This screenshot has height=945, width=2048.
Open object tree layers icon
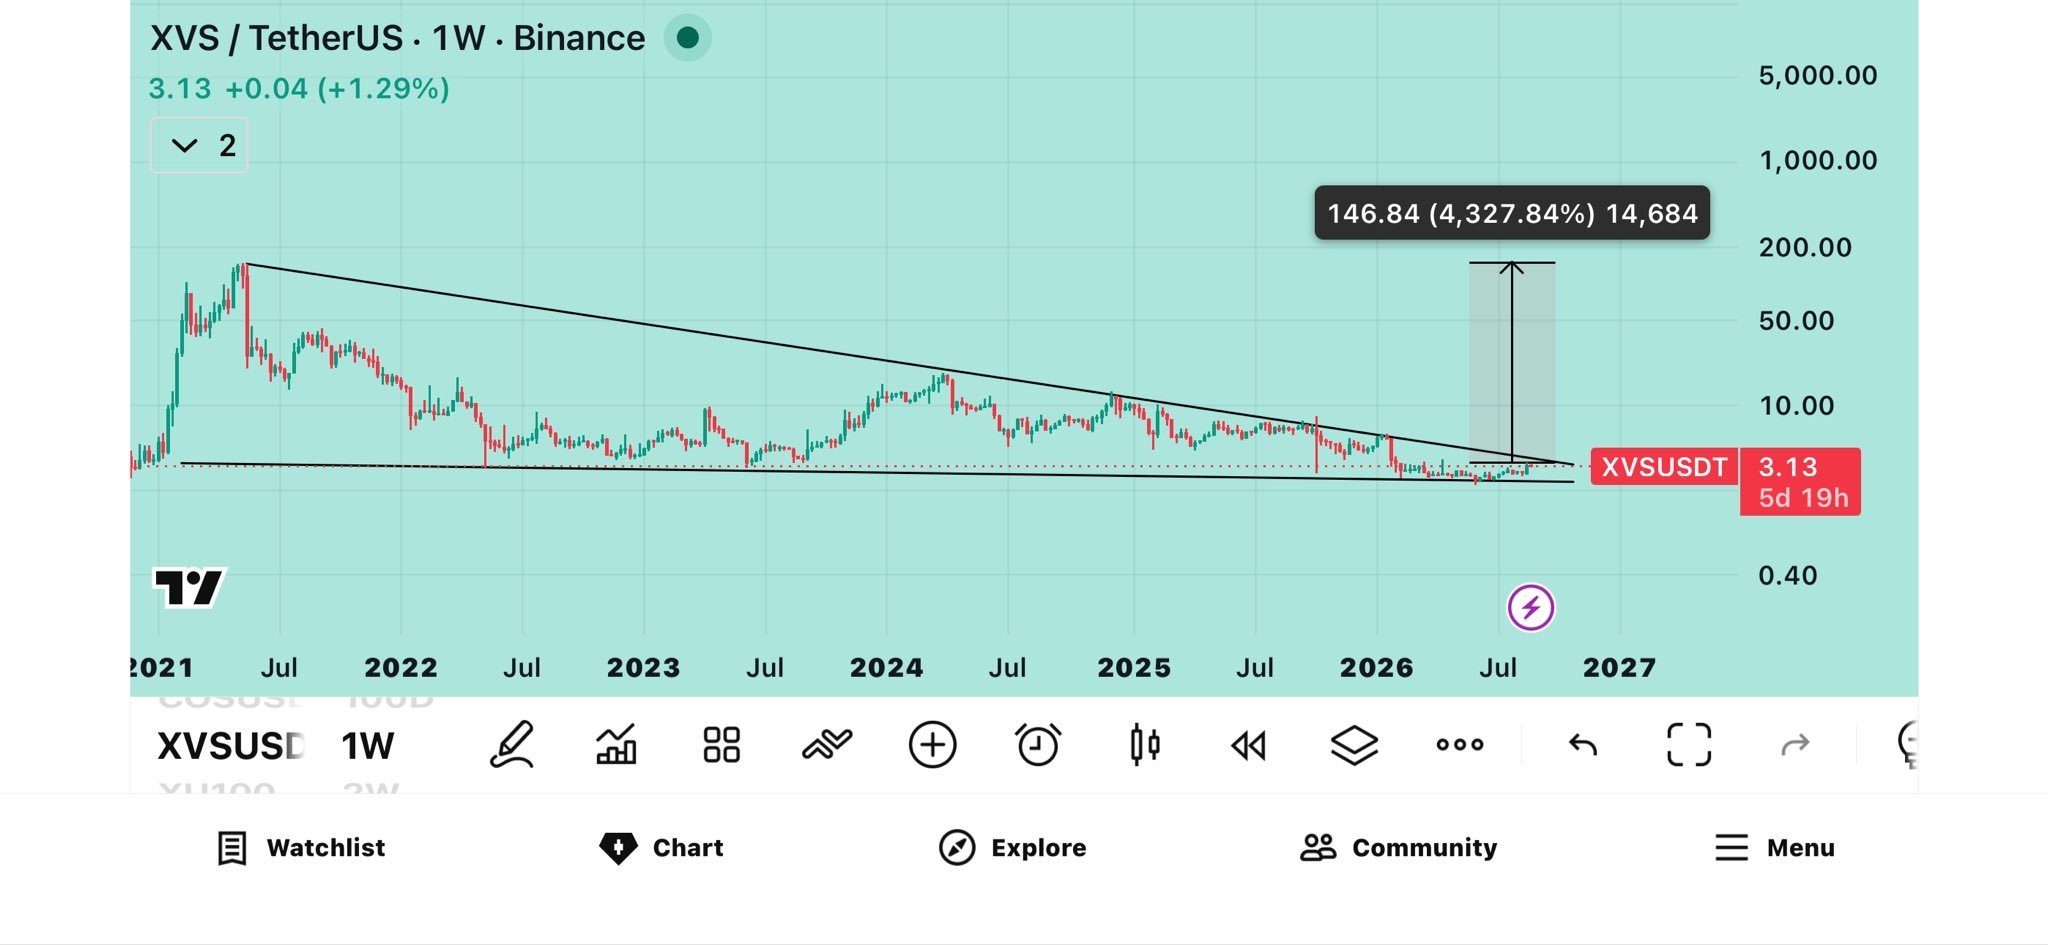[1354, 745]
